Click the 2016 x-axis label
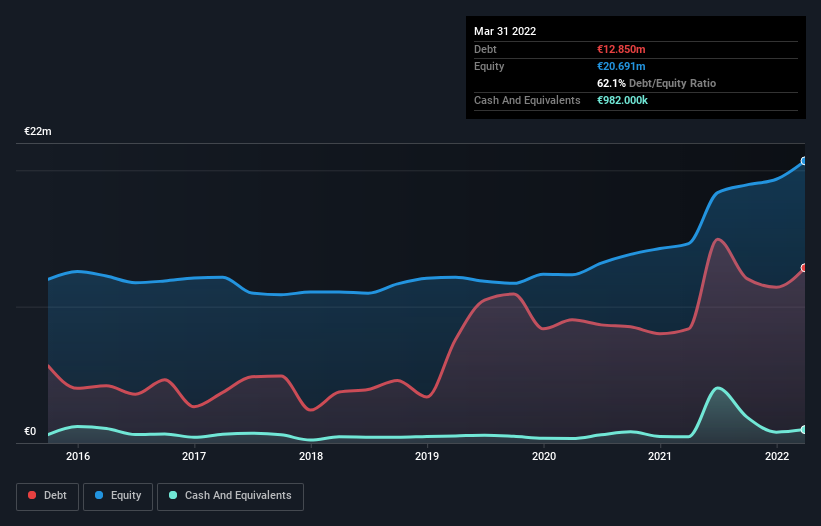The height and width of the screenshot is (526, 821). (78, 456)
